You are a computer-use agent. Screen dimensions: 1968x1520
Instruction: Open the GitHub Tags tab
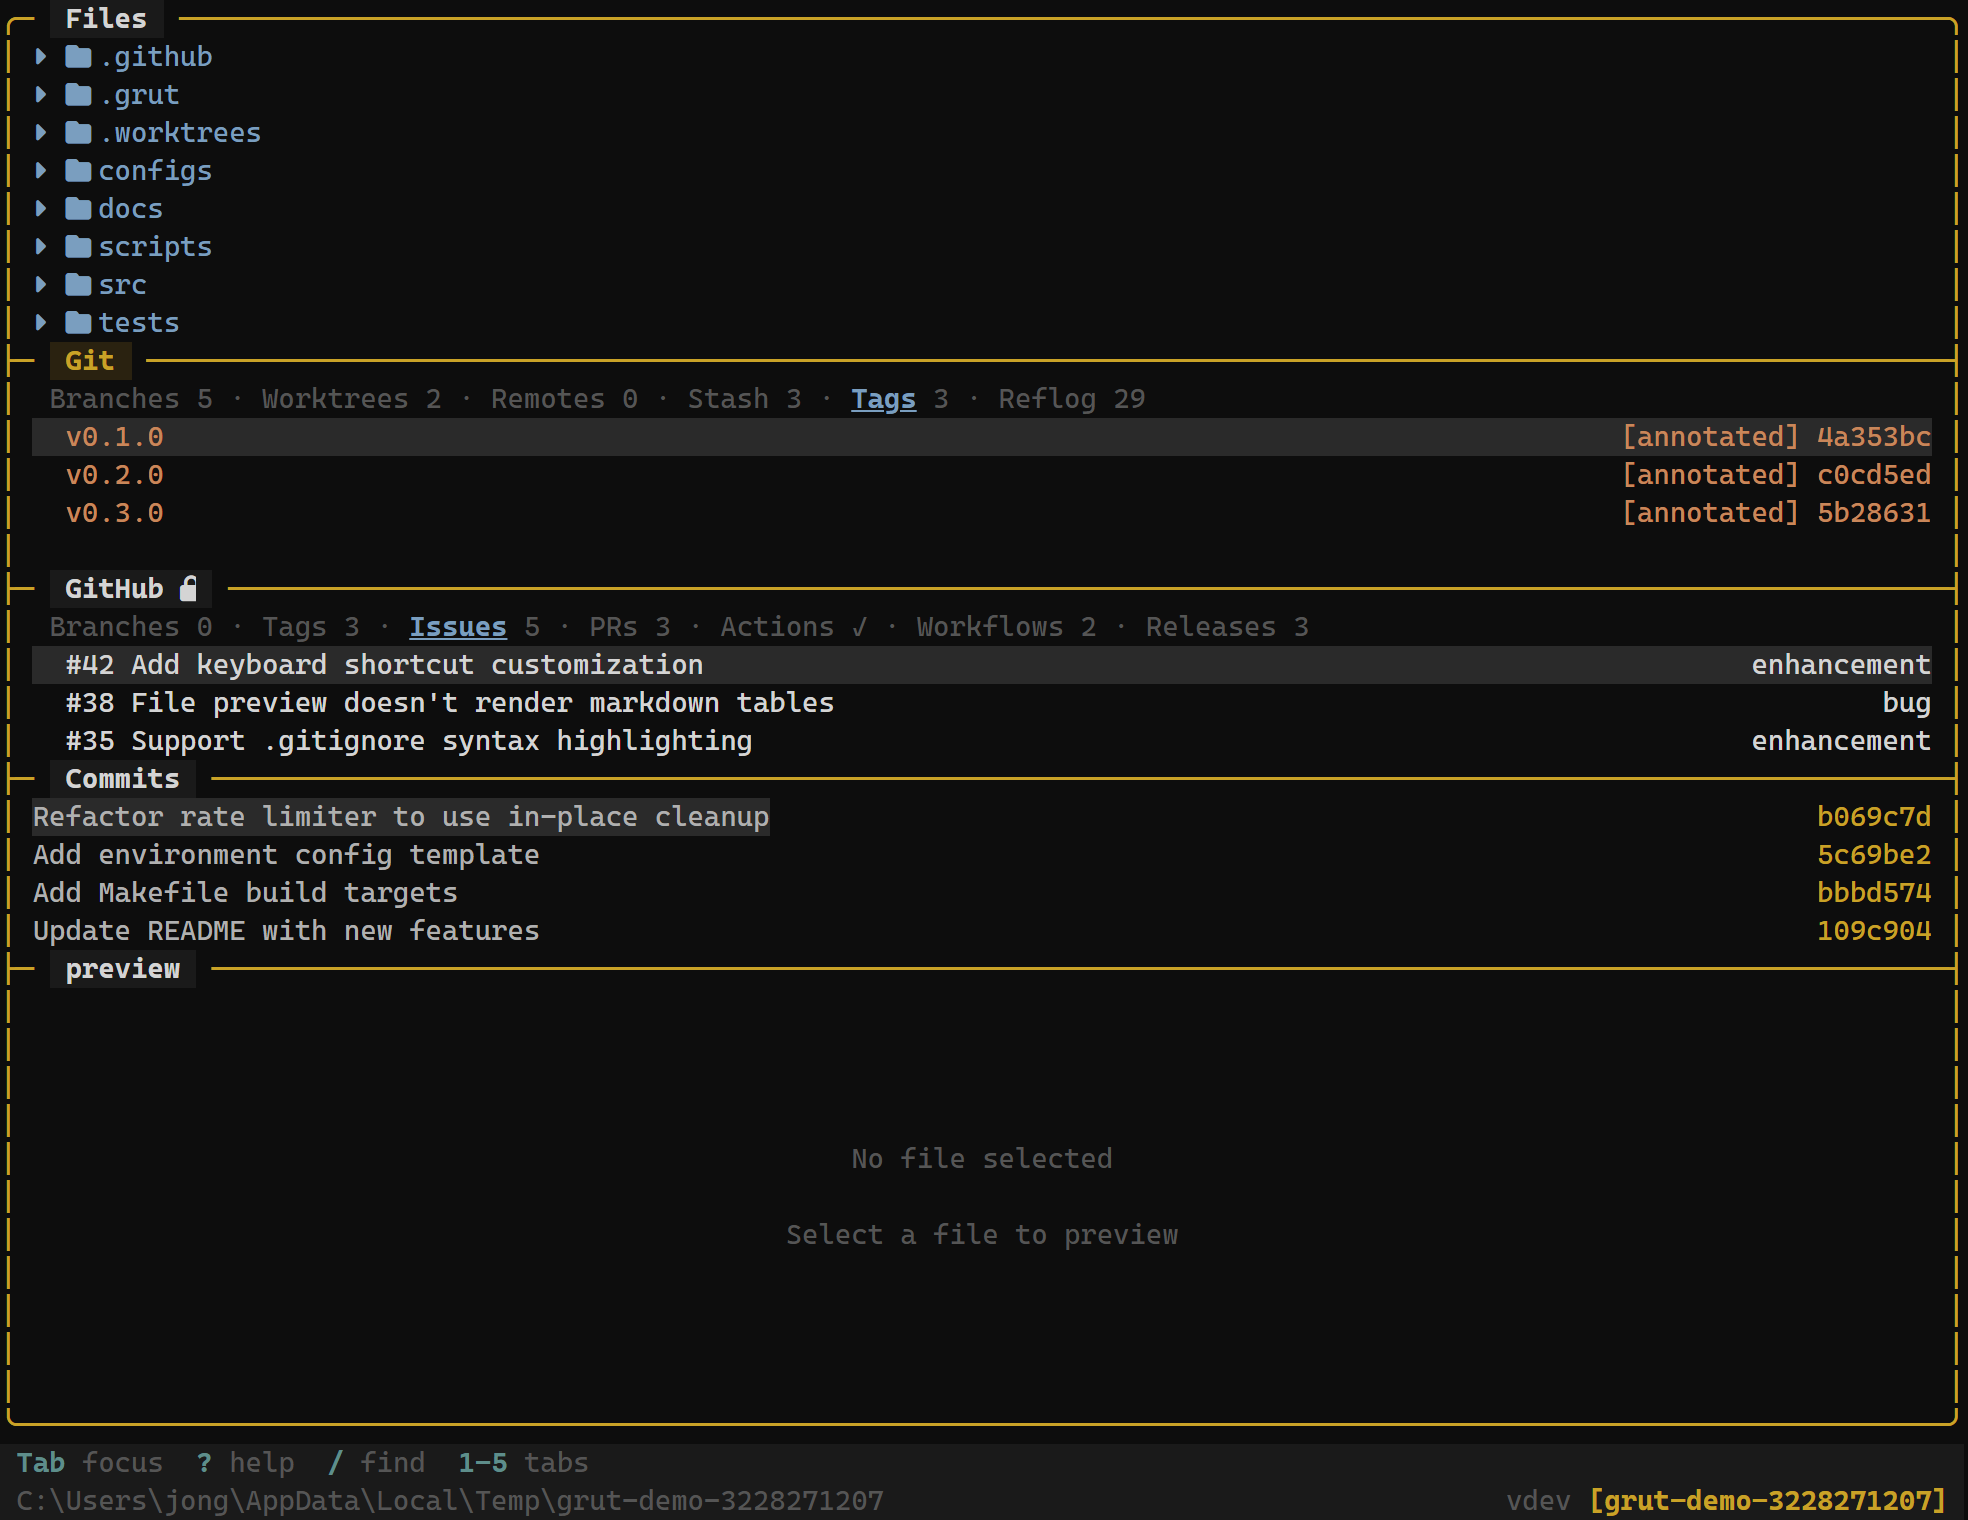pyautogui.click(x=310, y=627)
